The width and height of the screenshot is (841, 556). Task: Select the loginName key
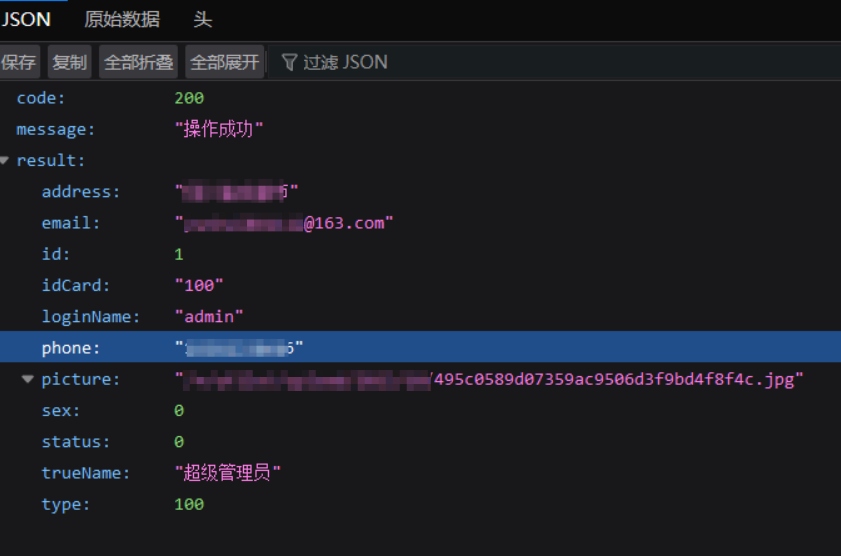[x=91, y=316]
